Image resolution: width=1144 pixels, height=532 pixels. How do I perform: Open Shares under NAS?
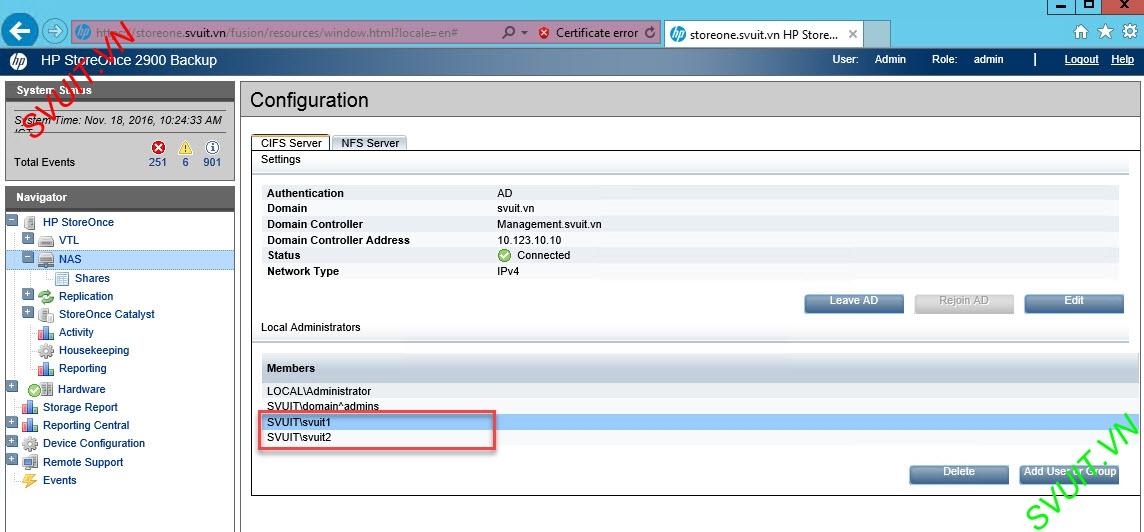[x=92, y=278]
